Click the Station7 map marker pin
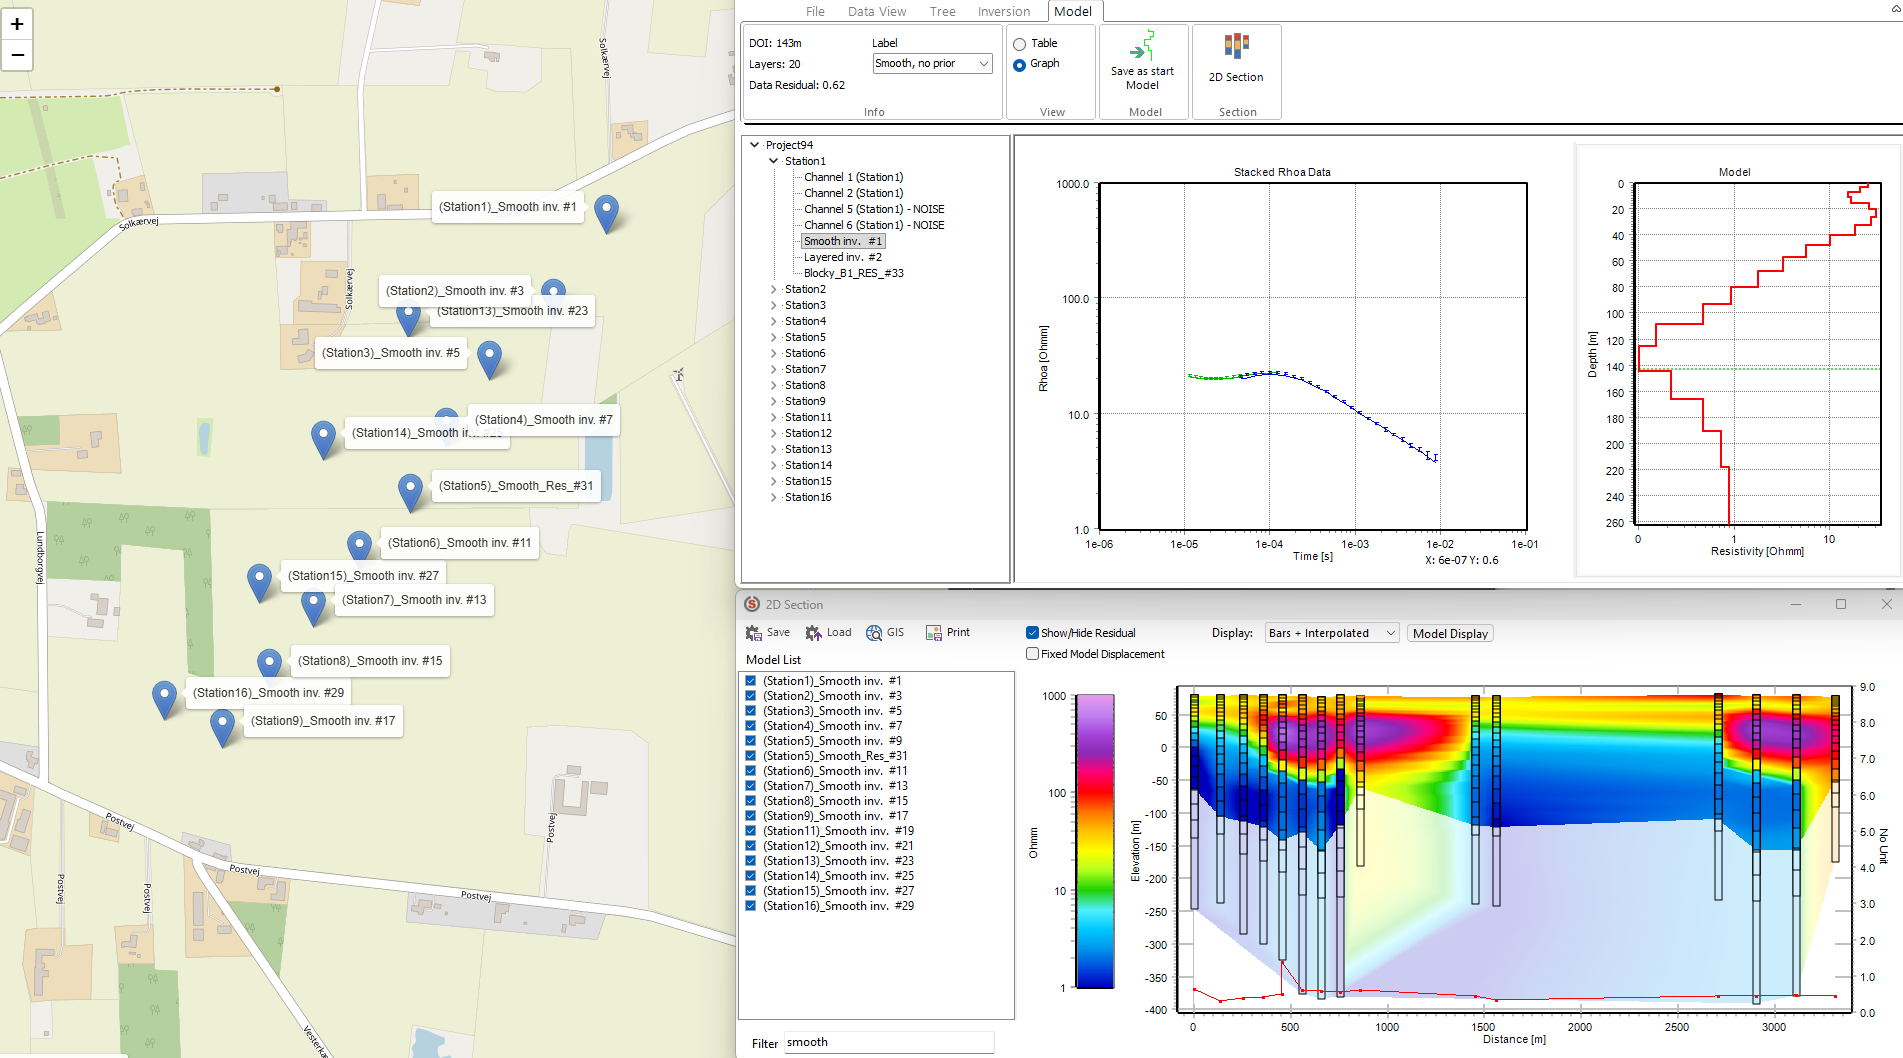The height and width of the screenshot is (1058, 1903). pyautogui.click(x=314, y=608)
